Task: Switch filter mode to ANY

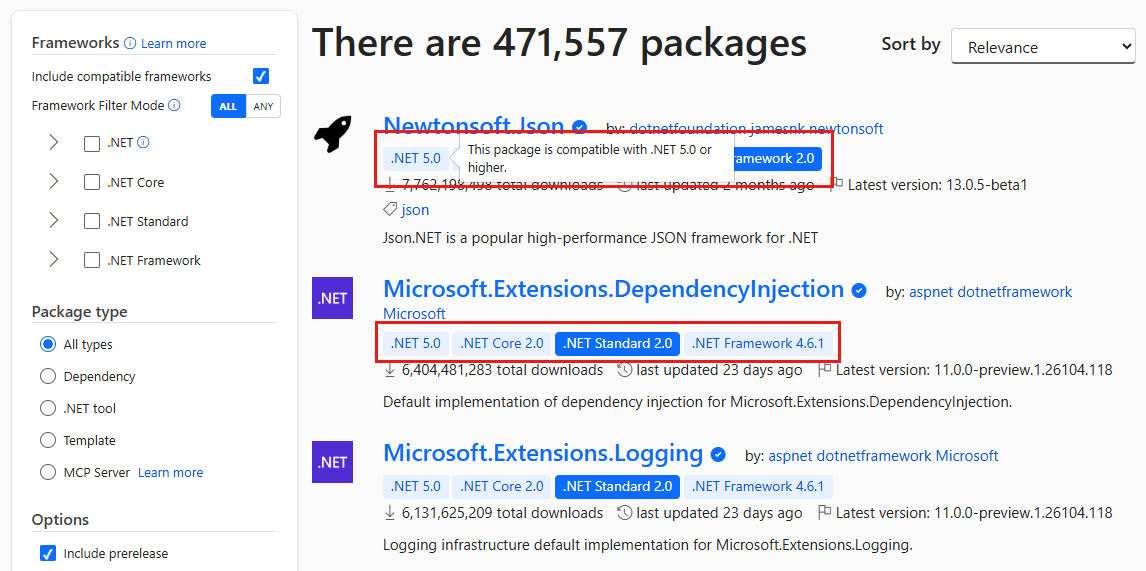Action: [263, 106]
